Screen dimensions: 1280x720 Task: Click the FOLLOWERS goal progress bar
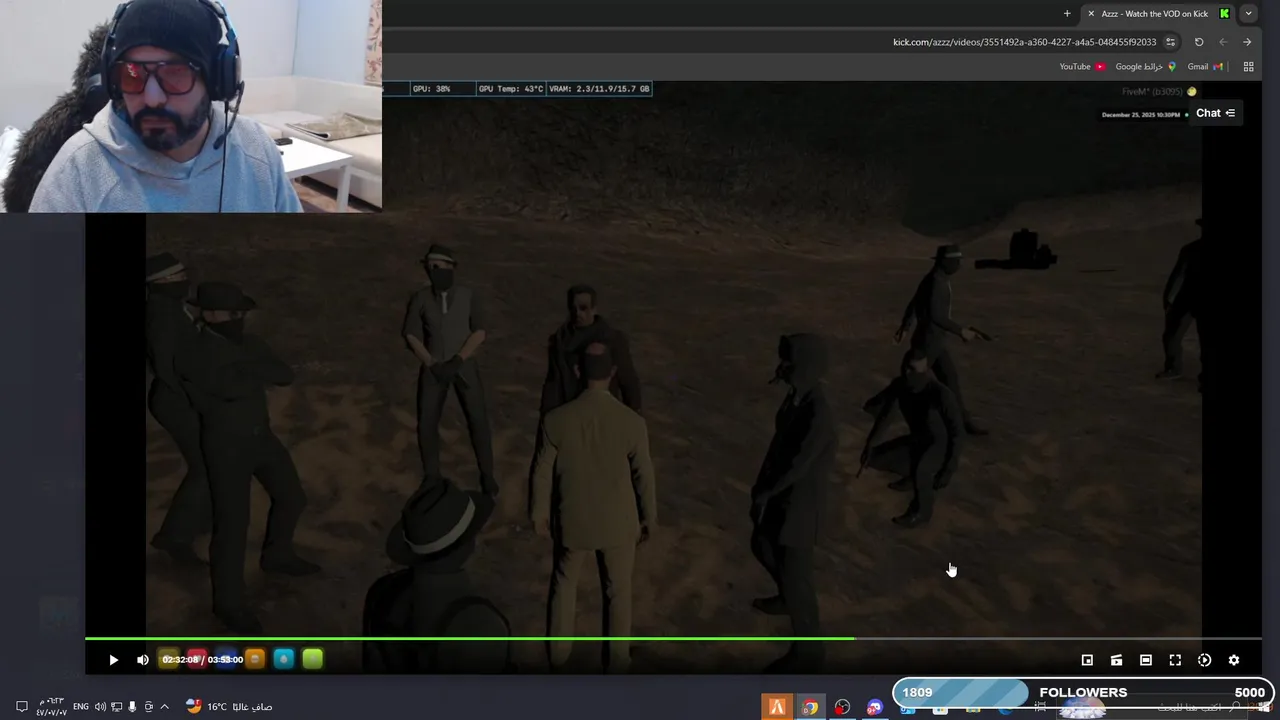pyautogui.click(x=1083, y=692)
